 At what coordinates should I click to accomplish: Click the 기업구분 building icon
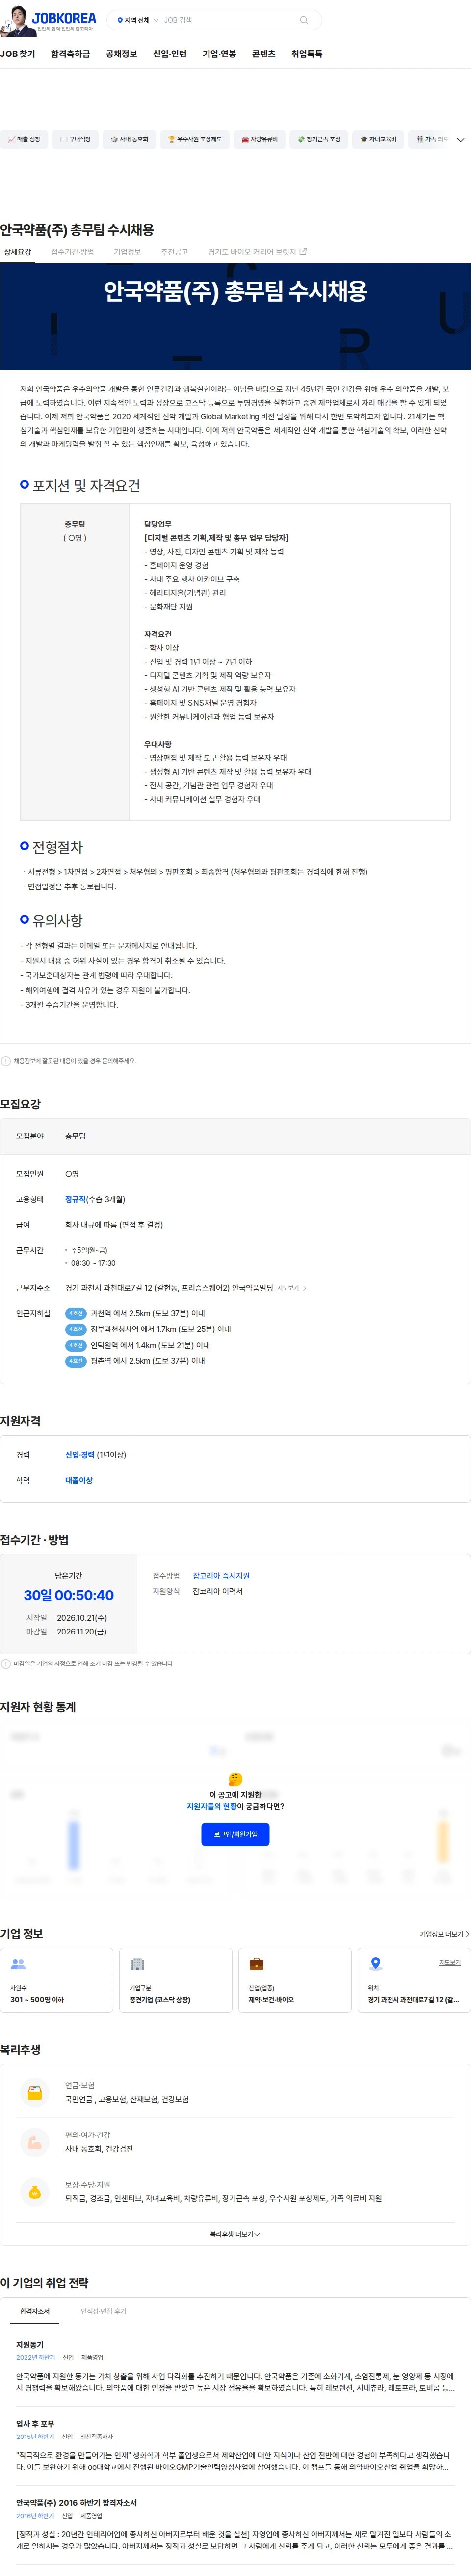click(137, 1964)
